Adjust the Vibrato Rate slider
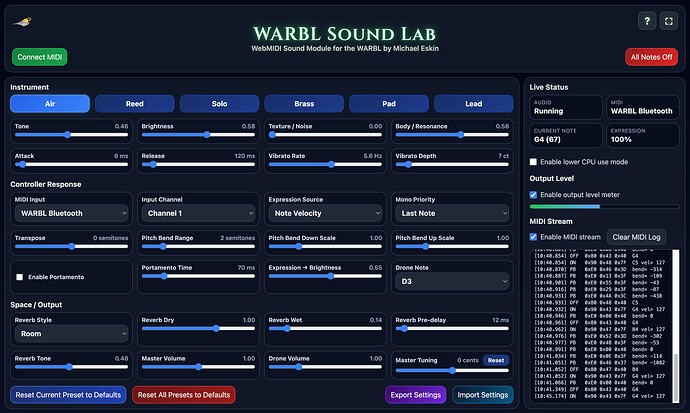This screenshot has height=413, width=690. 325,164
